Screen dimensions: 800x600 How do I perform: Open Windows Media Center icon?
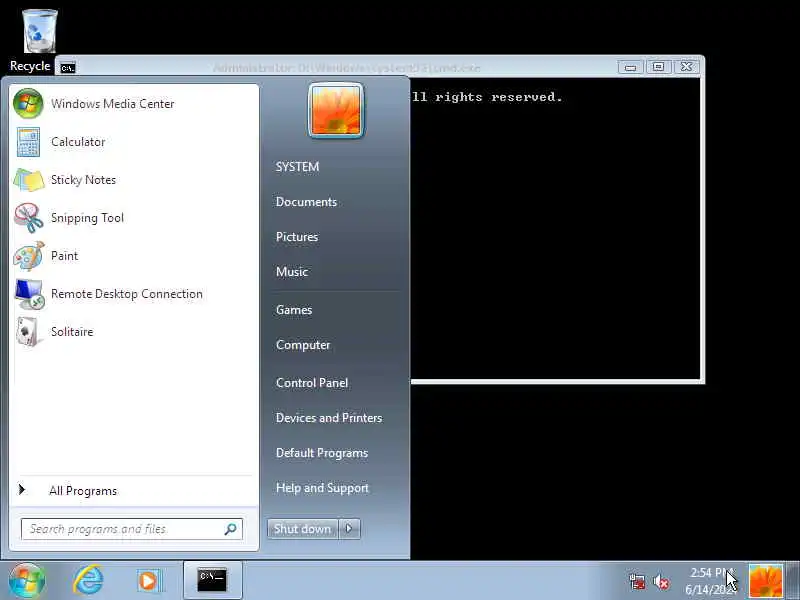(28, 104)
